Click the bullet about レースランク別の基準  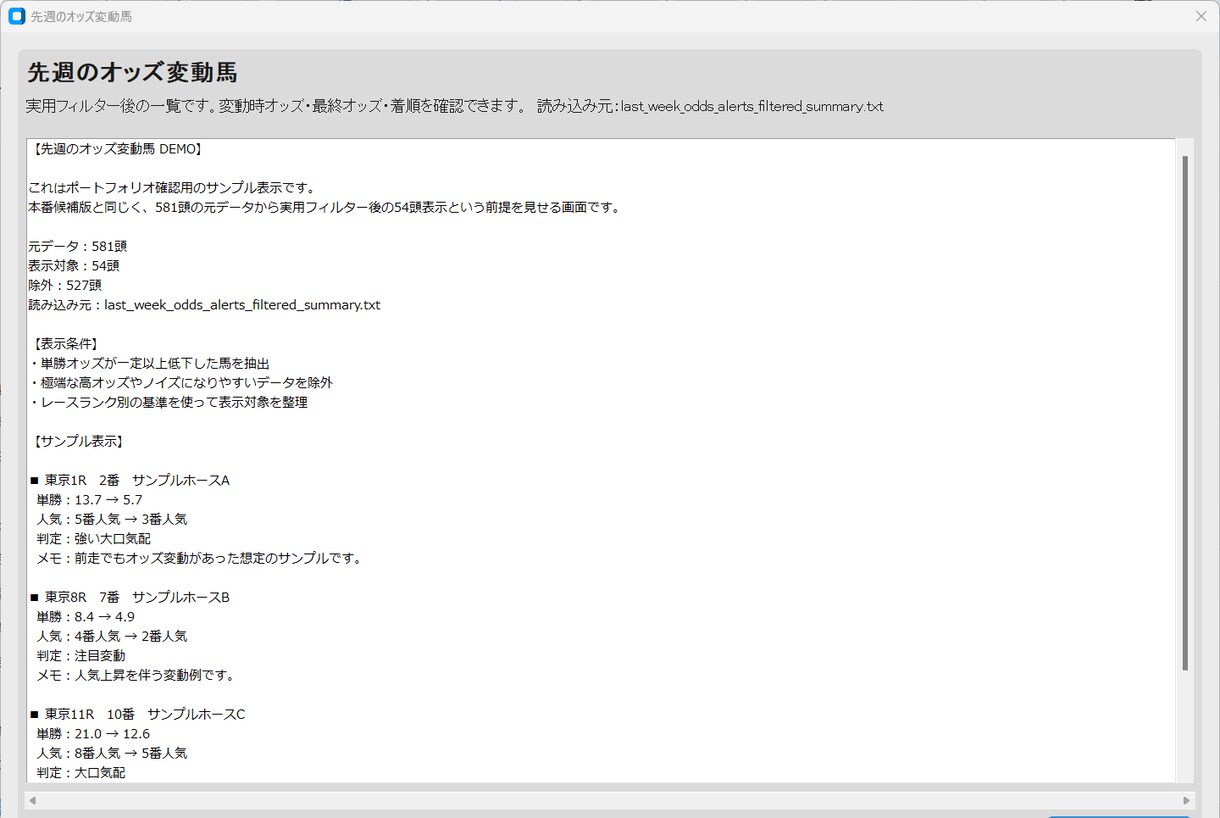(x=169, y=402)
